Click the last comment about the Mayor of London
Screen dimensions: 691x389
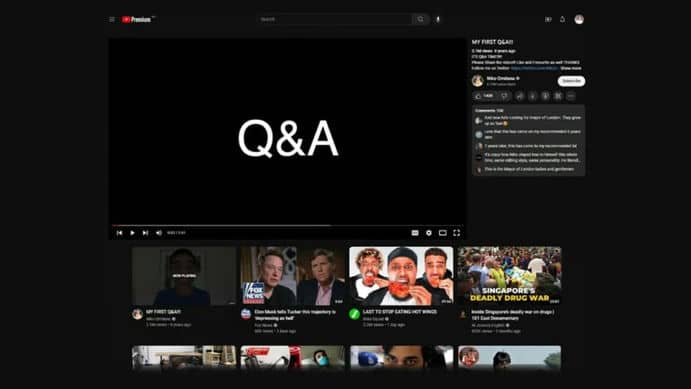tap(529, 169)
